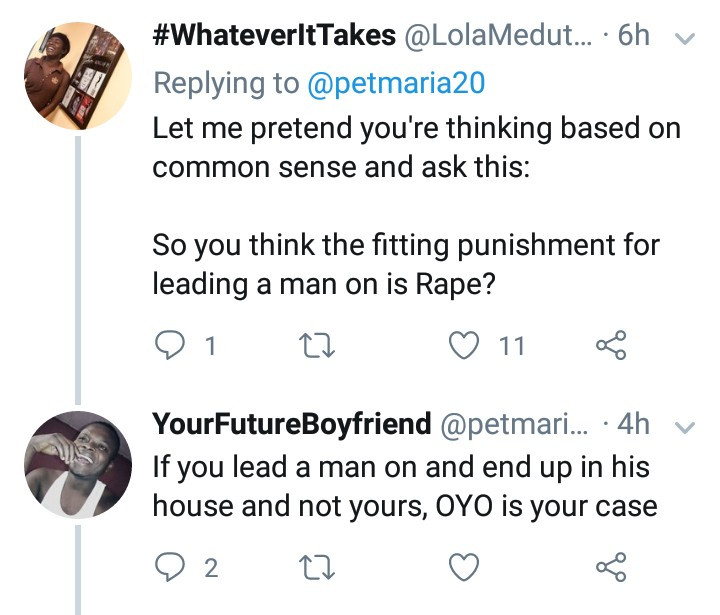Open #WhateverItTakes profile picture
Image resolution: width=720 pixels, height=615 pixels.
pos(78,76)
